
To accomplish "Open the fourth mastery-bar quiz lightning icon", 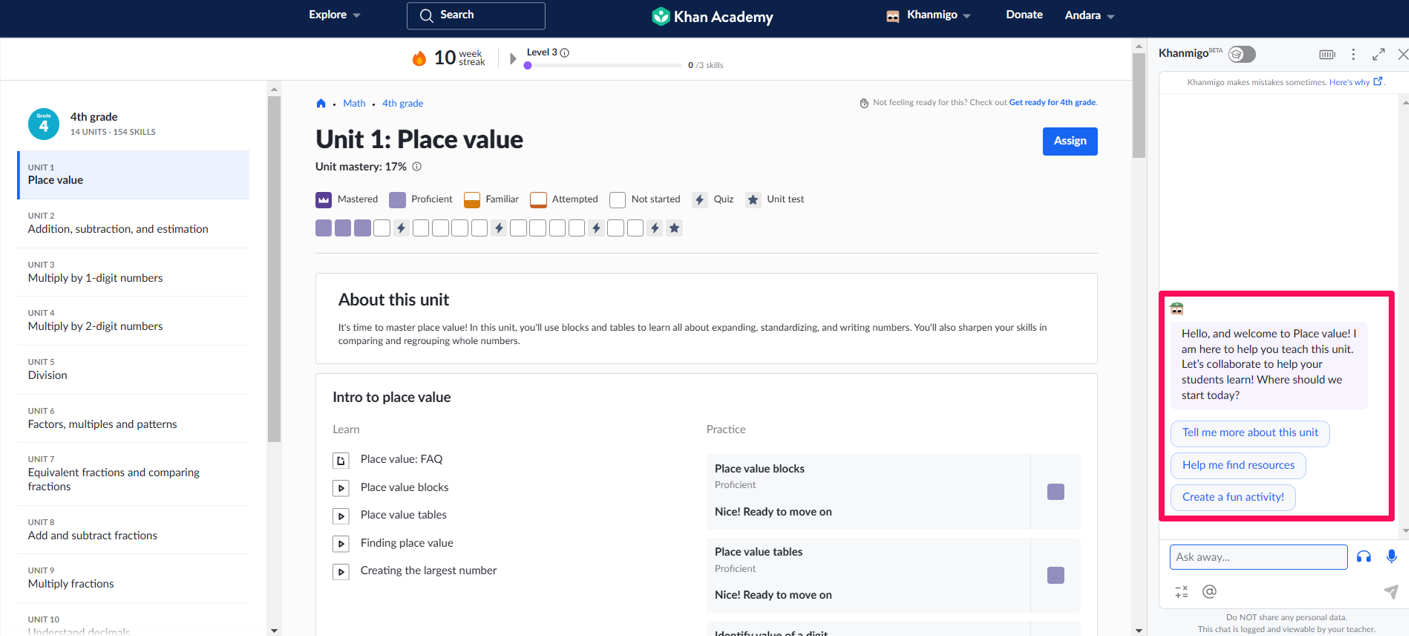I will (655, 228).
